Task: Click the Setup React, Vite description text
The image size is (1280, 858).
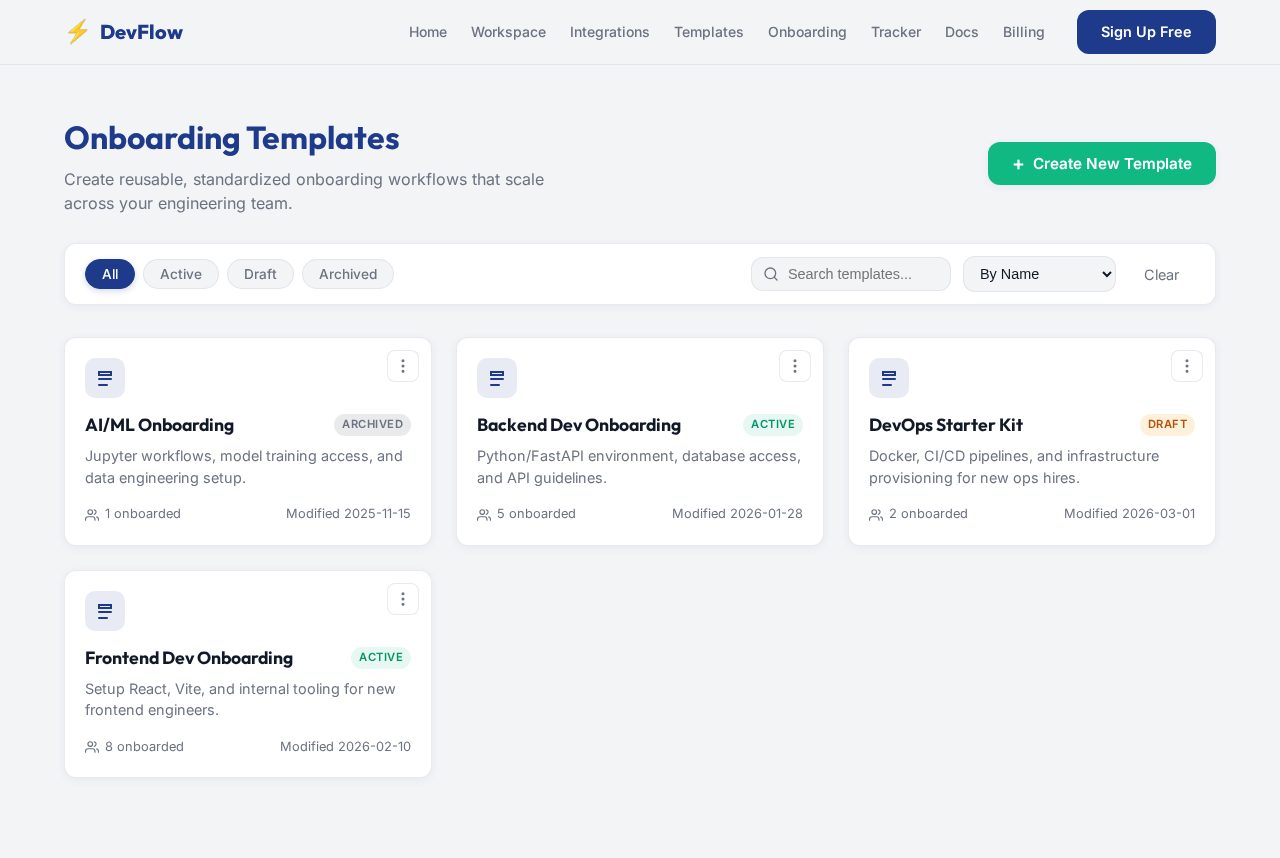Action: 240,700
